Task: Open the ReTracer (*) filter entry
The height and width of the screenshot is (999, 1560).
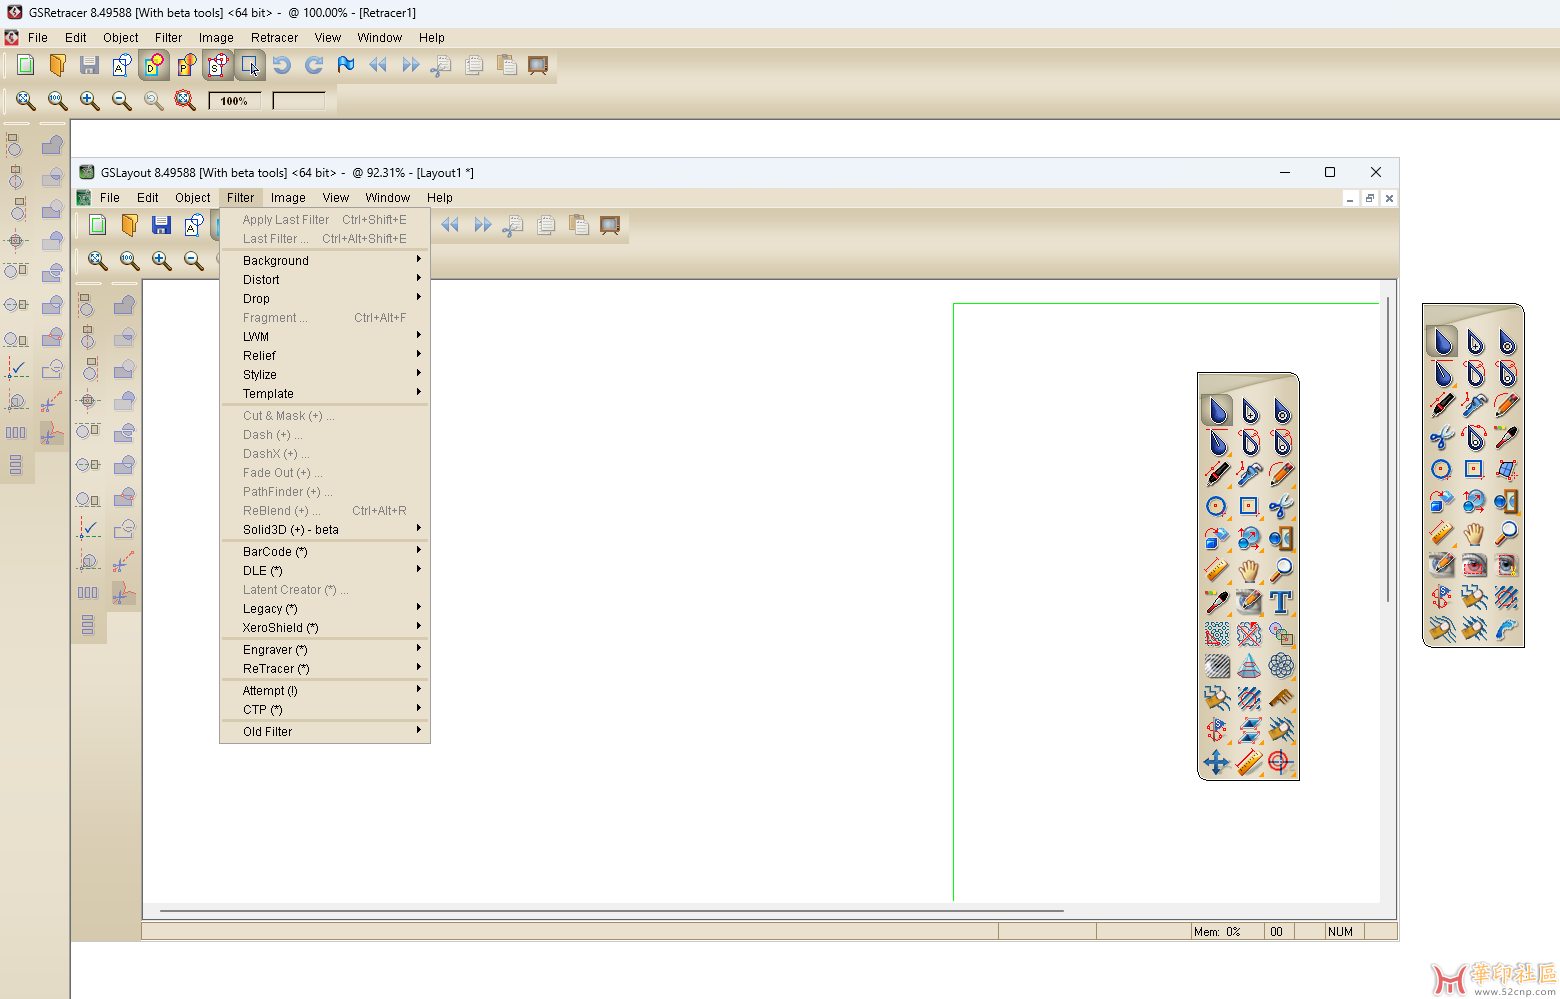Action: coord(325,668)
